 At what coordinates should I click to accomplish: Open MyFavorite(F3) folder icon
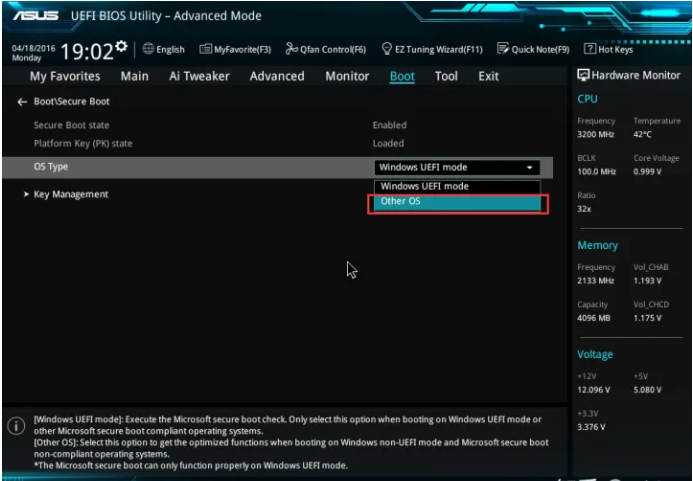coord(205,49)
